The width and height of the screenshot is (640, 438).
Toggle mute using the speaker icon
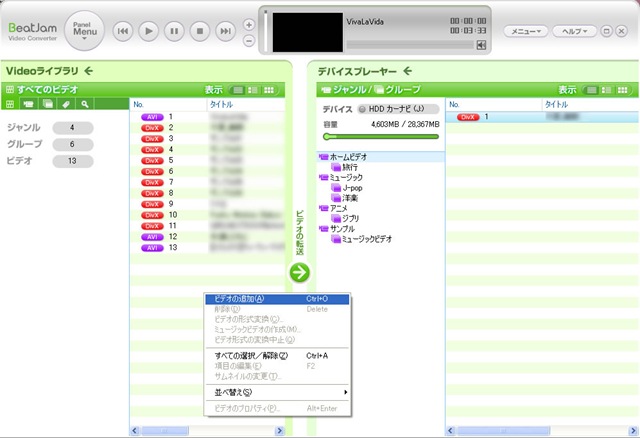(481, 45)
